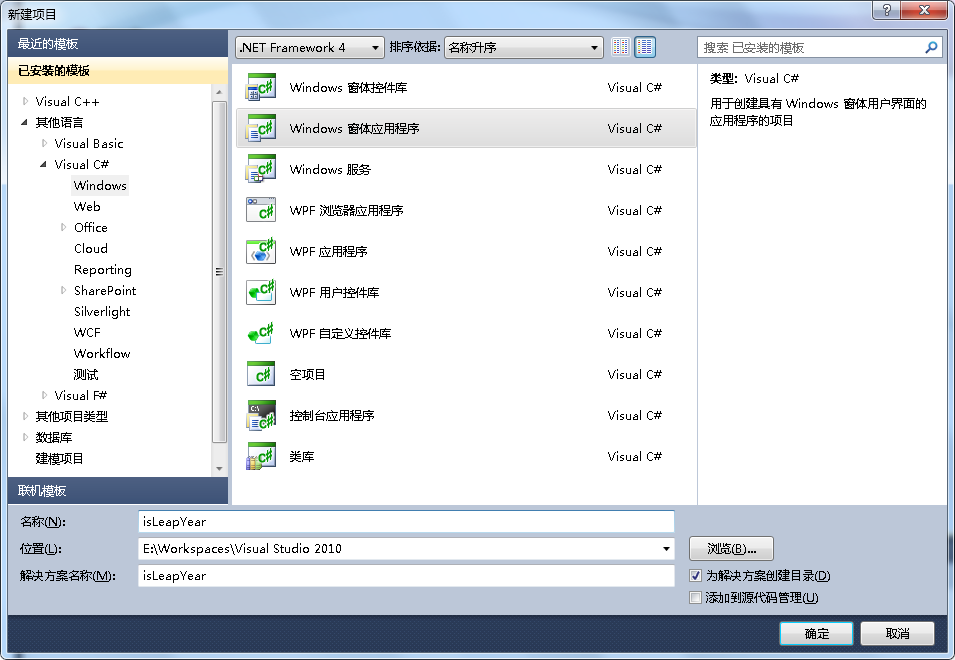Enable 添加到源代码管理 checkbox
955x660 pixels.
click(x=696, y=597)
